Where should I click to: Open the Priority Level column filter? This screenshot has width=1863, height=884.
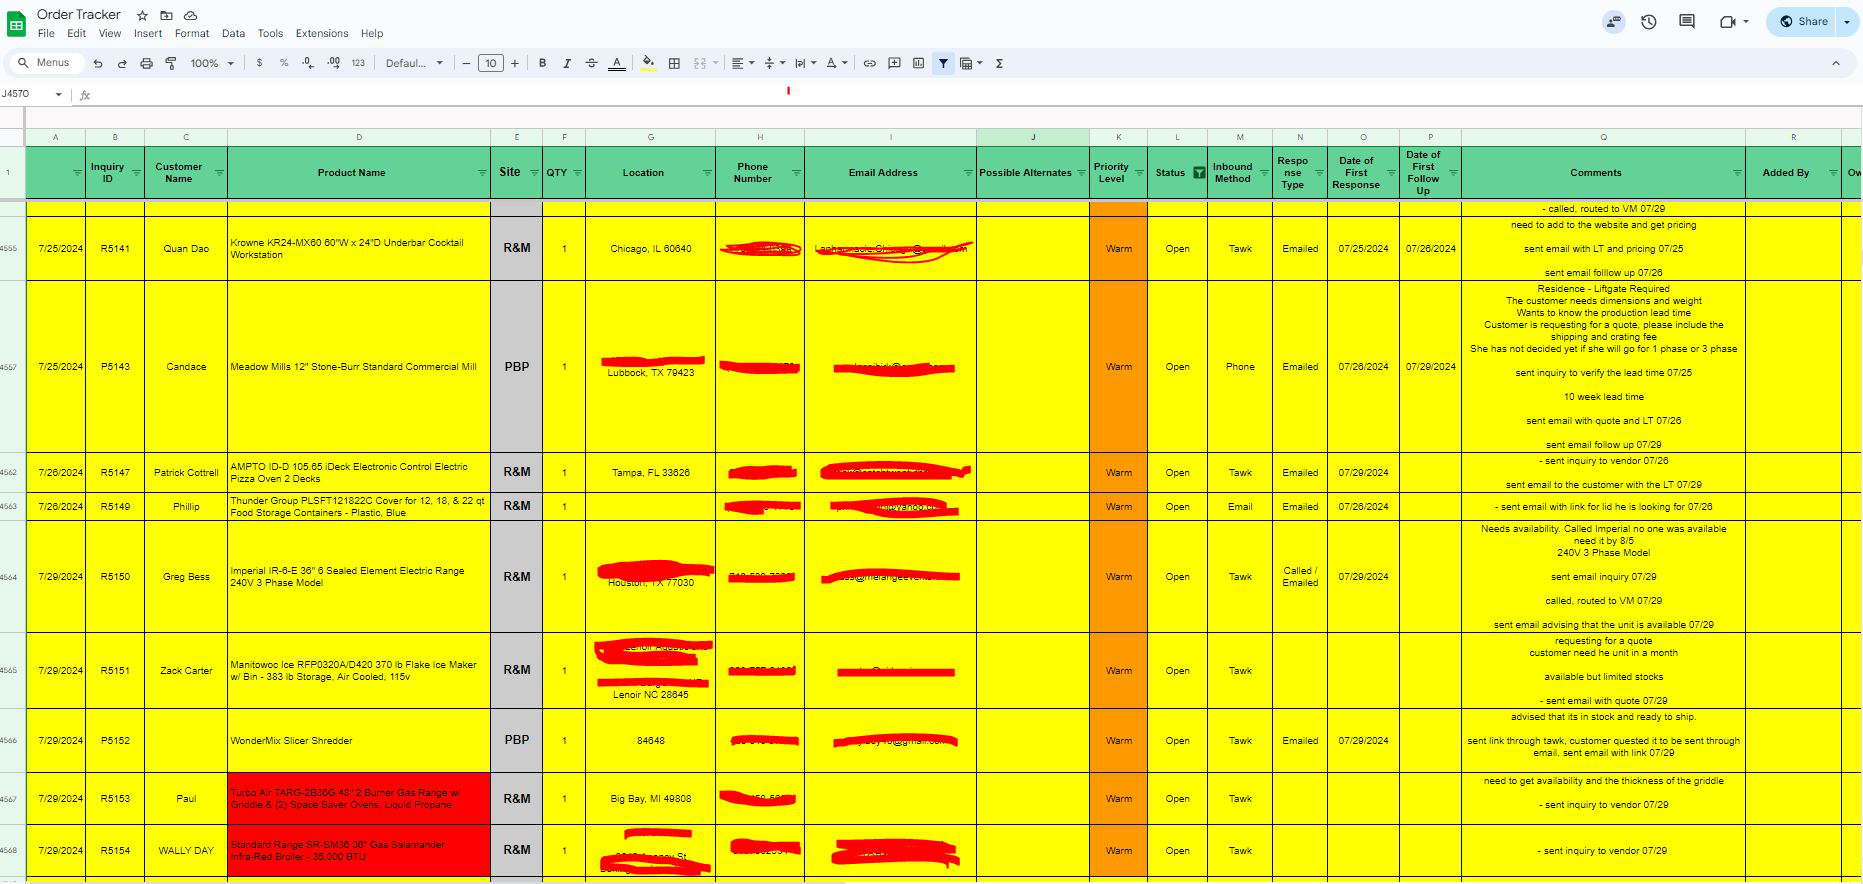[x=1139, y=173]
